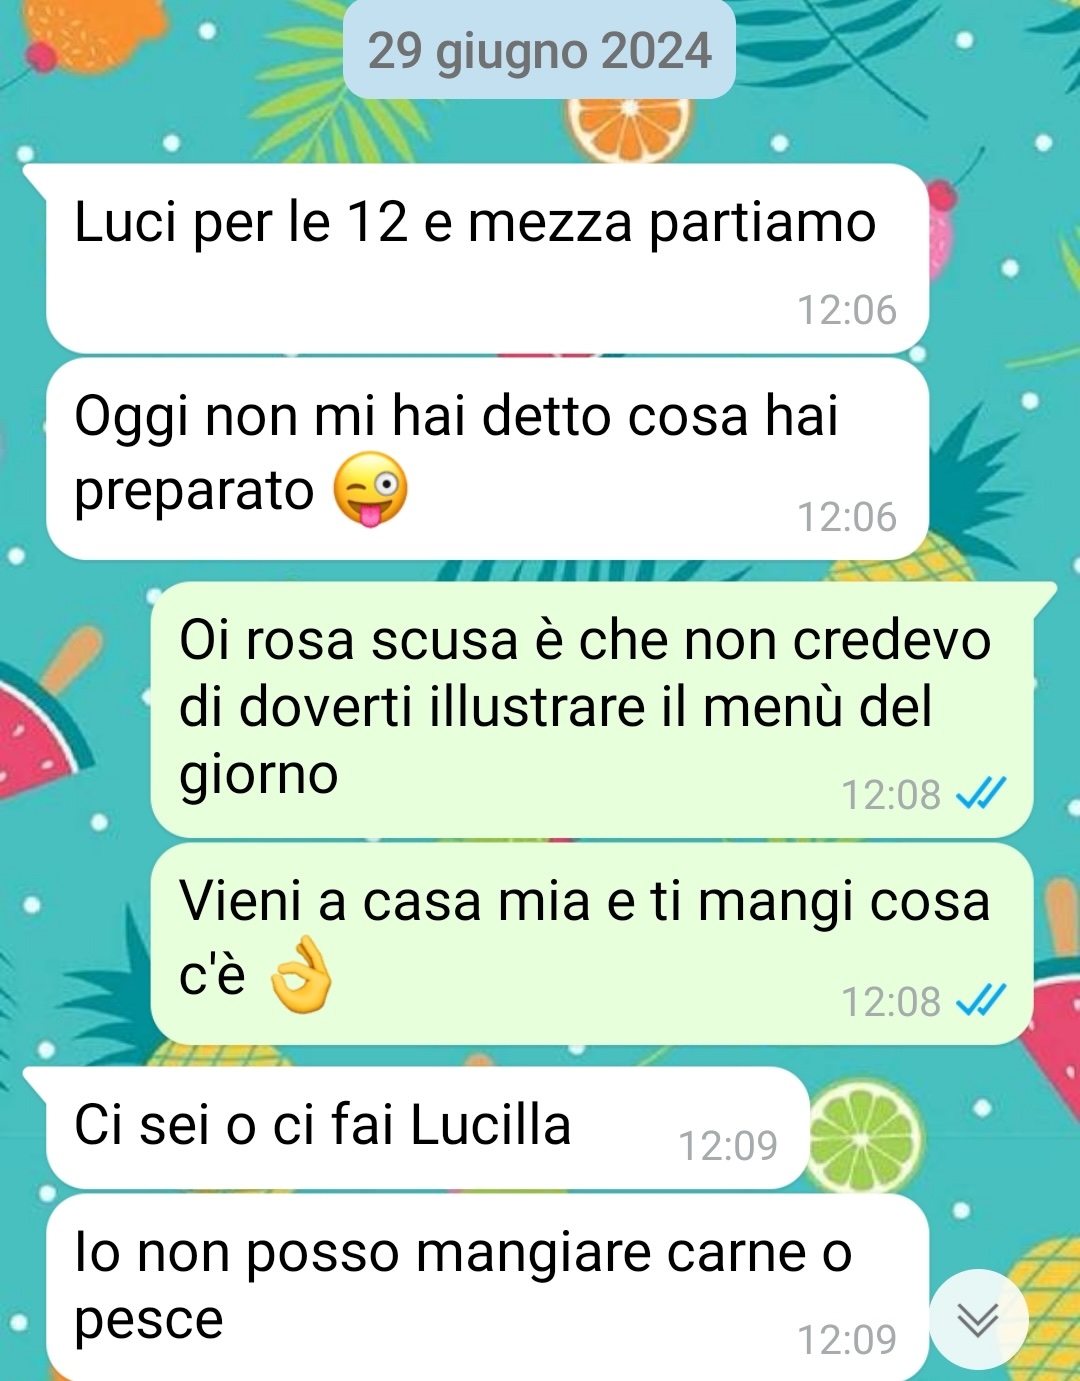1080x1381 pixels.
Task: Tap the scroll-to-bottom double chevron button
Action: (x=978, y=1320)
